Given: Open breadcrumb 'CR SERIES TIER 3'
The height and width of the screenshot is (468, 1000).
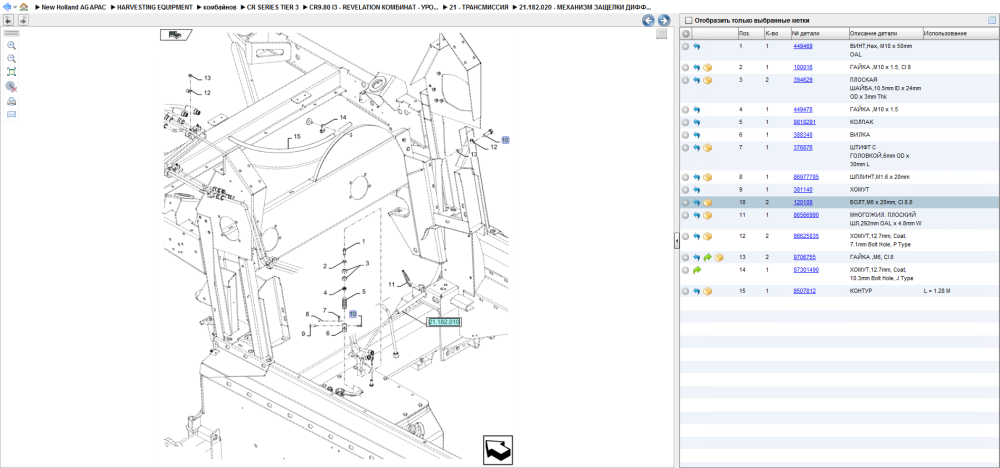Looking at the screenshot, I should click(273, 6).
